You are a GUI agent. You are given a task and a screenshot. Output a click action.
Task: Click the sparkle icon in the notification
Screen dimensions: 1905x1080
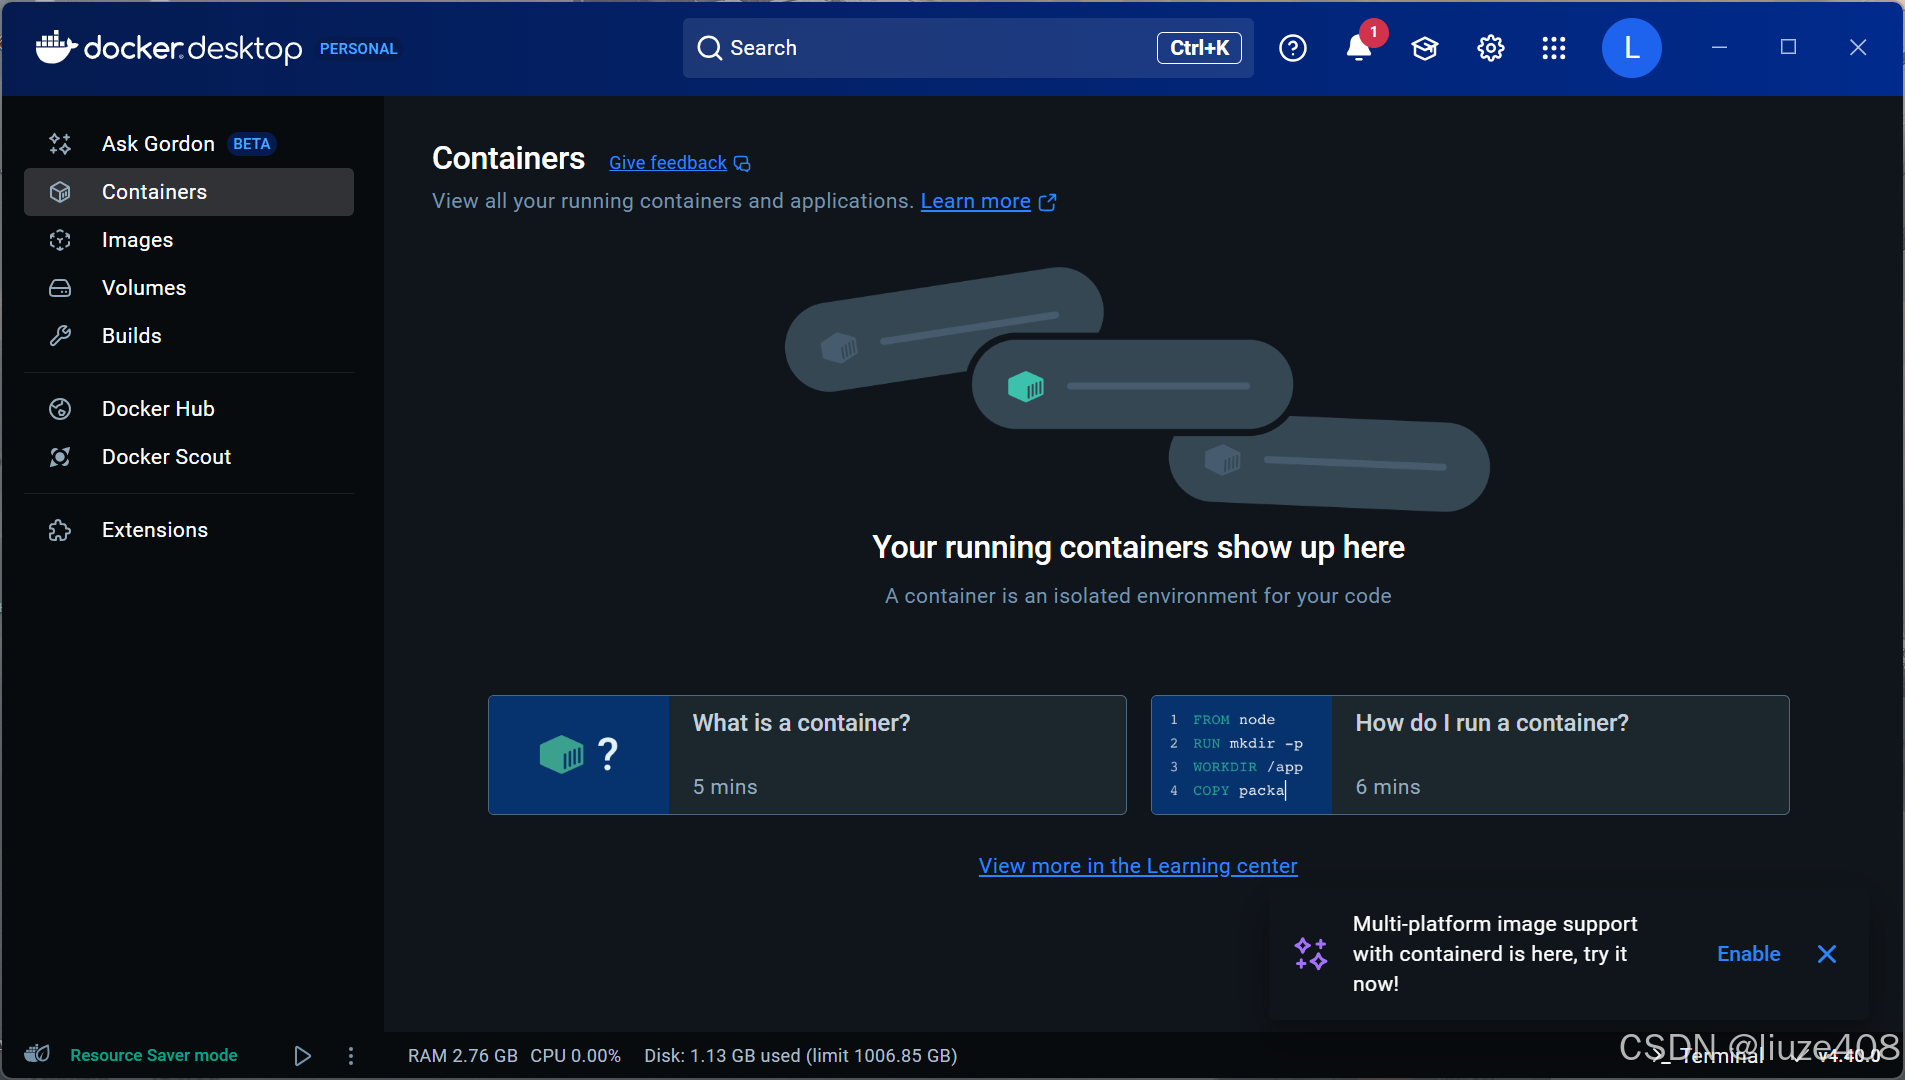point(1311,954)
